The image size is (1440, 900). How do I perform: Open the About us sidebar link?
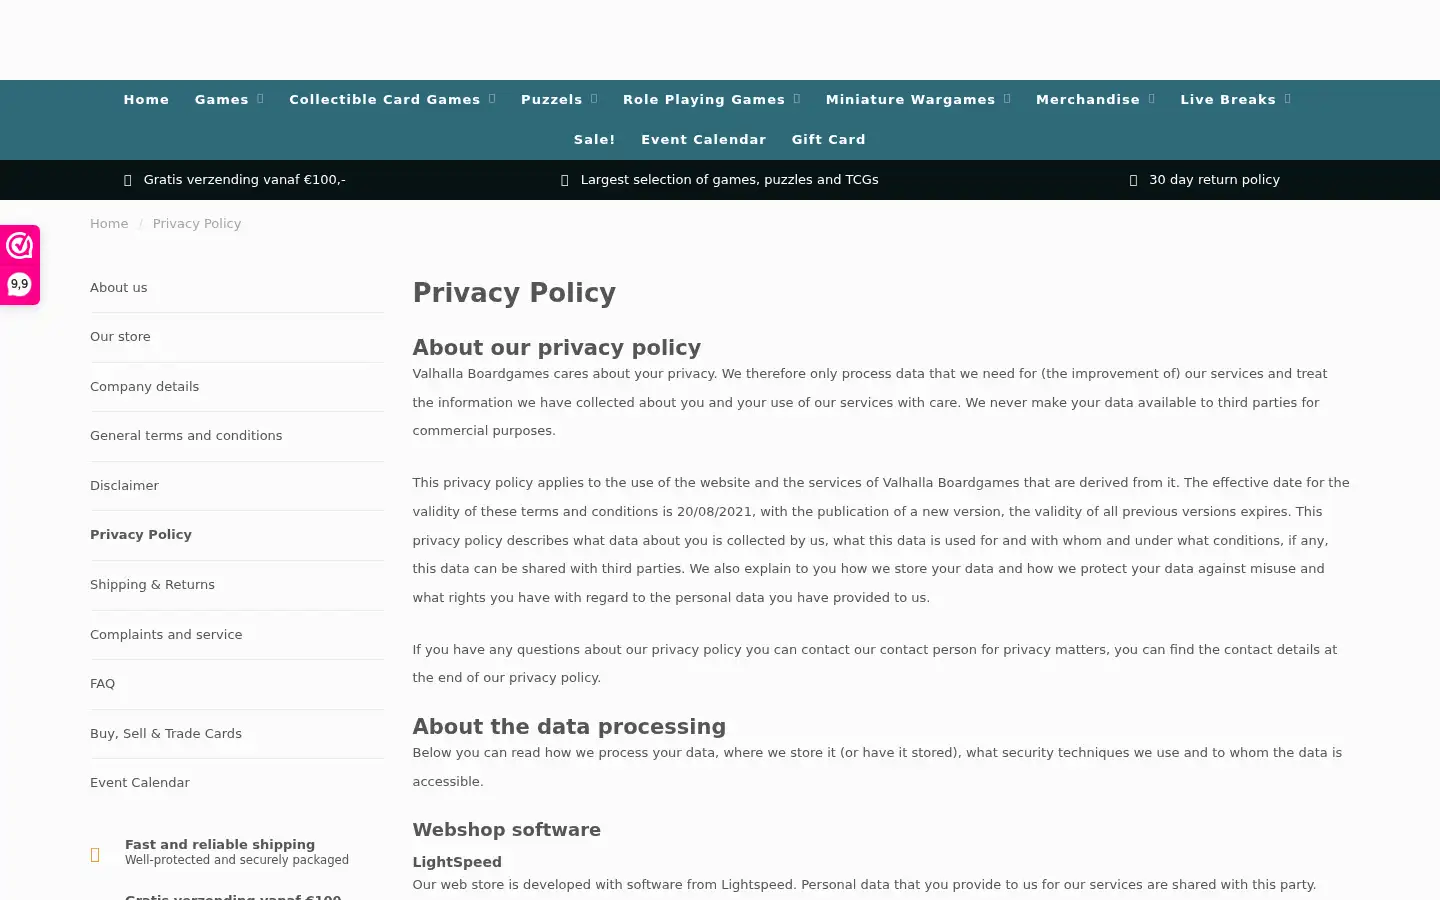coord(118,287)
